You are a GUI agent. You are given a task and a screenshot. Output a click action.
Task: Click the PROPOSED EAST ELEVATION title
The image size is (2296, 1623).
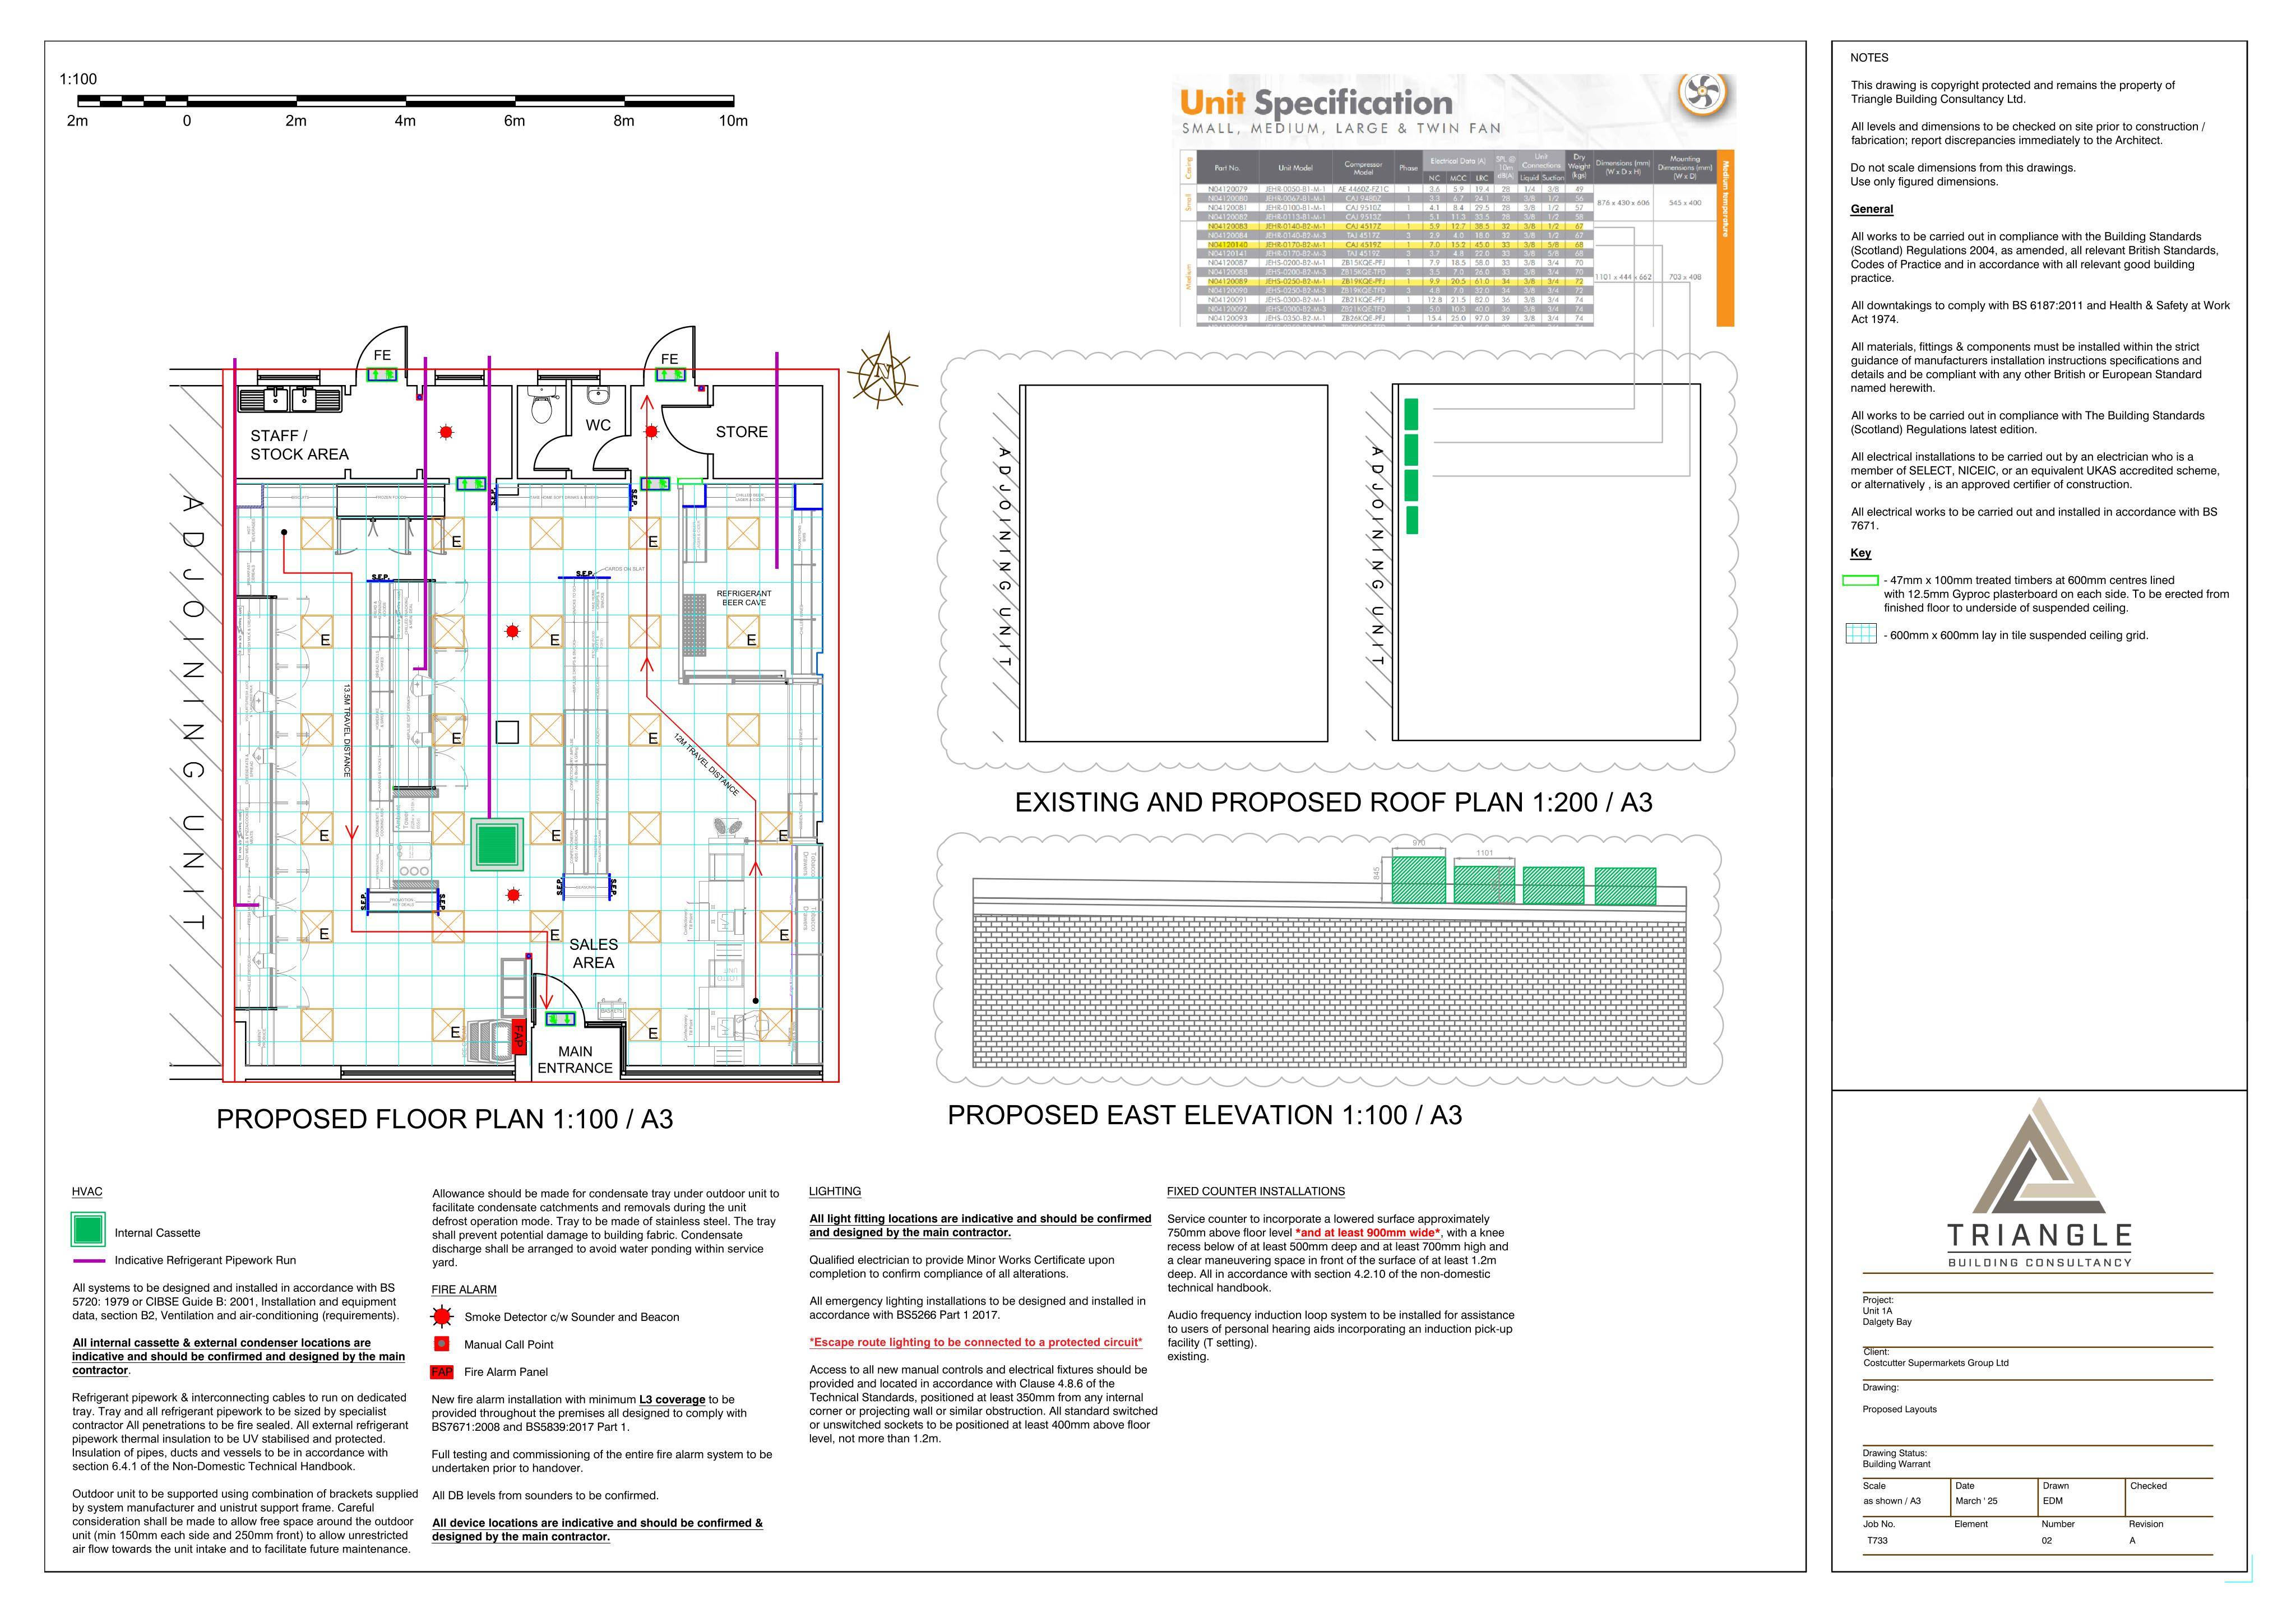click(1205, 1115)
